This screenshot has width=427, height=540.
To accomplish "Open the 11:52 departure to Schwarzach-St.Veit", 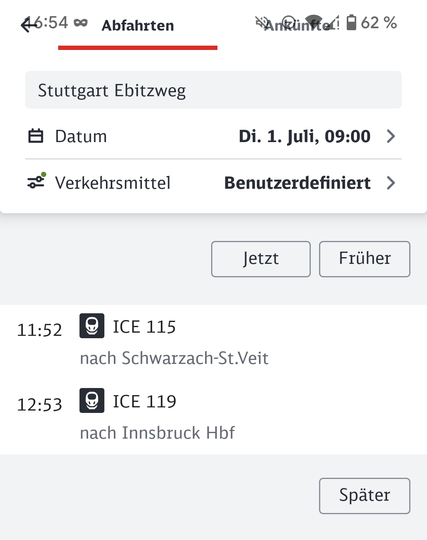I will click(x=214, y=342).
